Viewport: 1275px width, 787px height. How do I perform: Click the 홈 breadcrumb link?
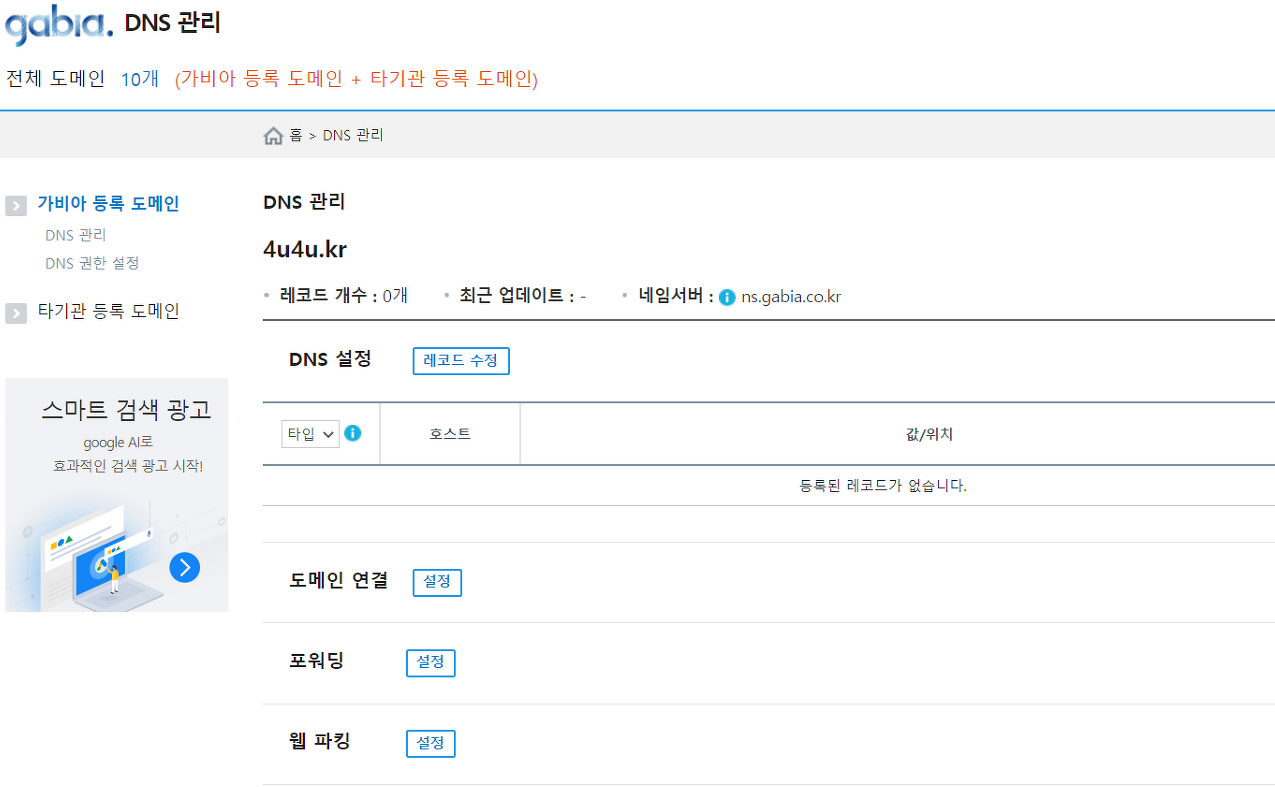294,135
